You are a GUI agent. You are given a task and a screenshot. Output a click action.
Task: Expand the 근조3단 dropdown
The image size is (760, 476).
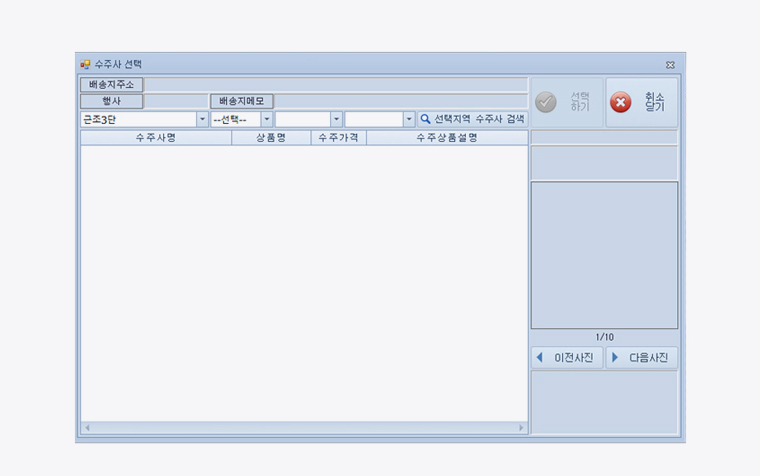(203, 119)
